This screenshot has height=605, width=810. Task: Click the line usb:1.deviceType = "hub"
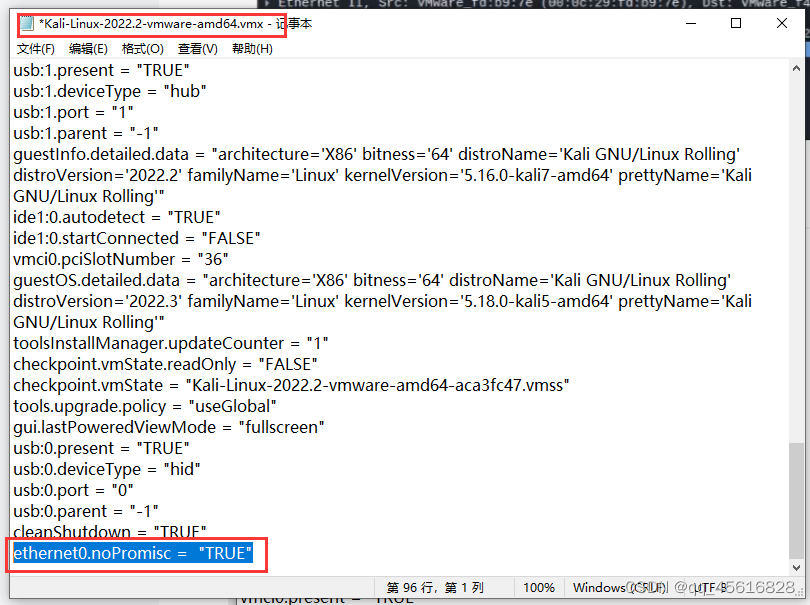coord(110,91)
